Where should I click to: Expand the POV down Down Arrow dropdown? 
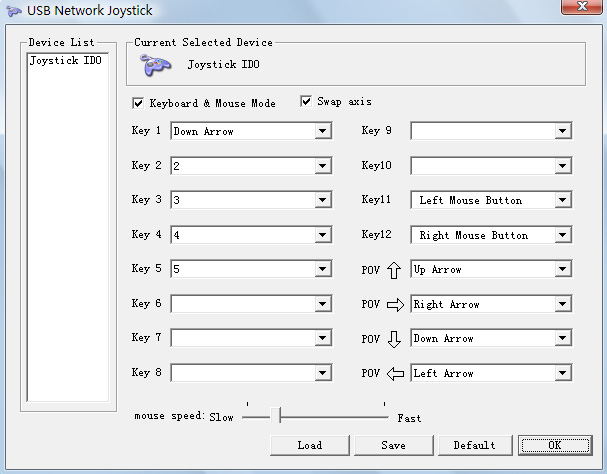click(x=563, y=338)
